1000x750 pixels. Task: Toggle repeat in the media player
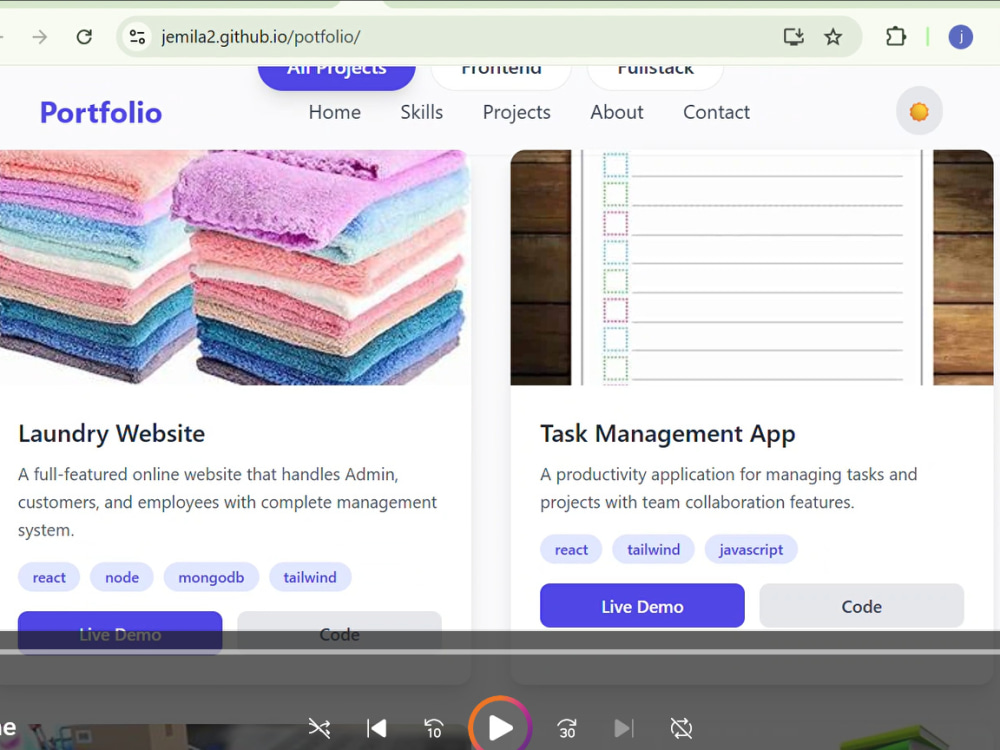[681, 728]
